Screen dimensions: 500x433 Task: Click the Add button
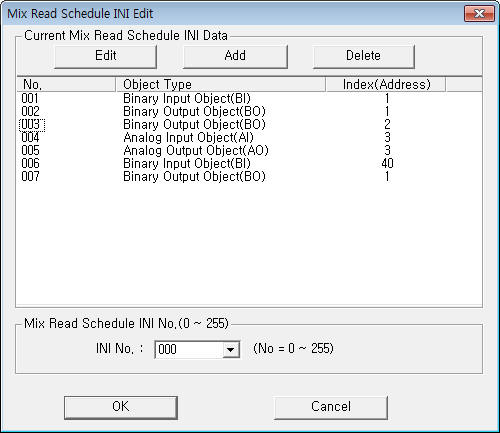pos(235,57)
